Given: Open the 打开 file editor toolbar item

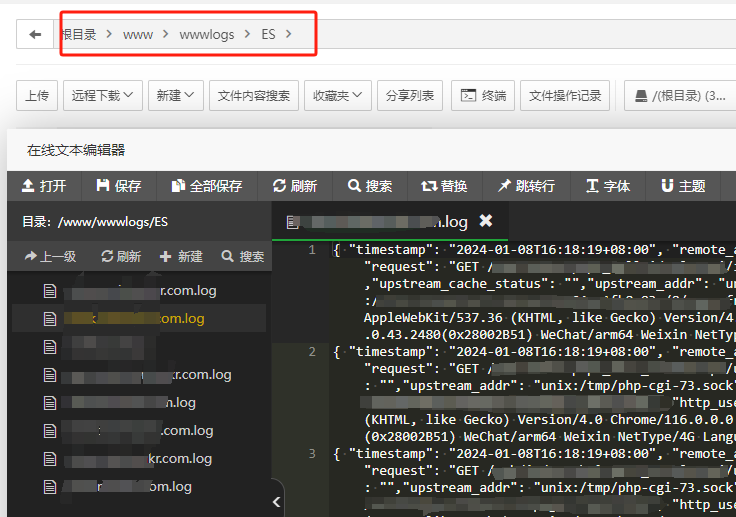Looking at the screenshot, I should click(44, 186).
